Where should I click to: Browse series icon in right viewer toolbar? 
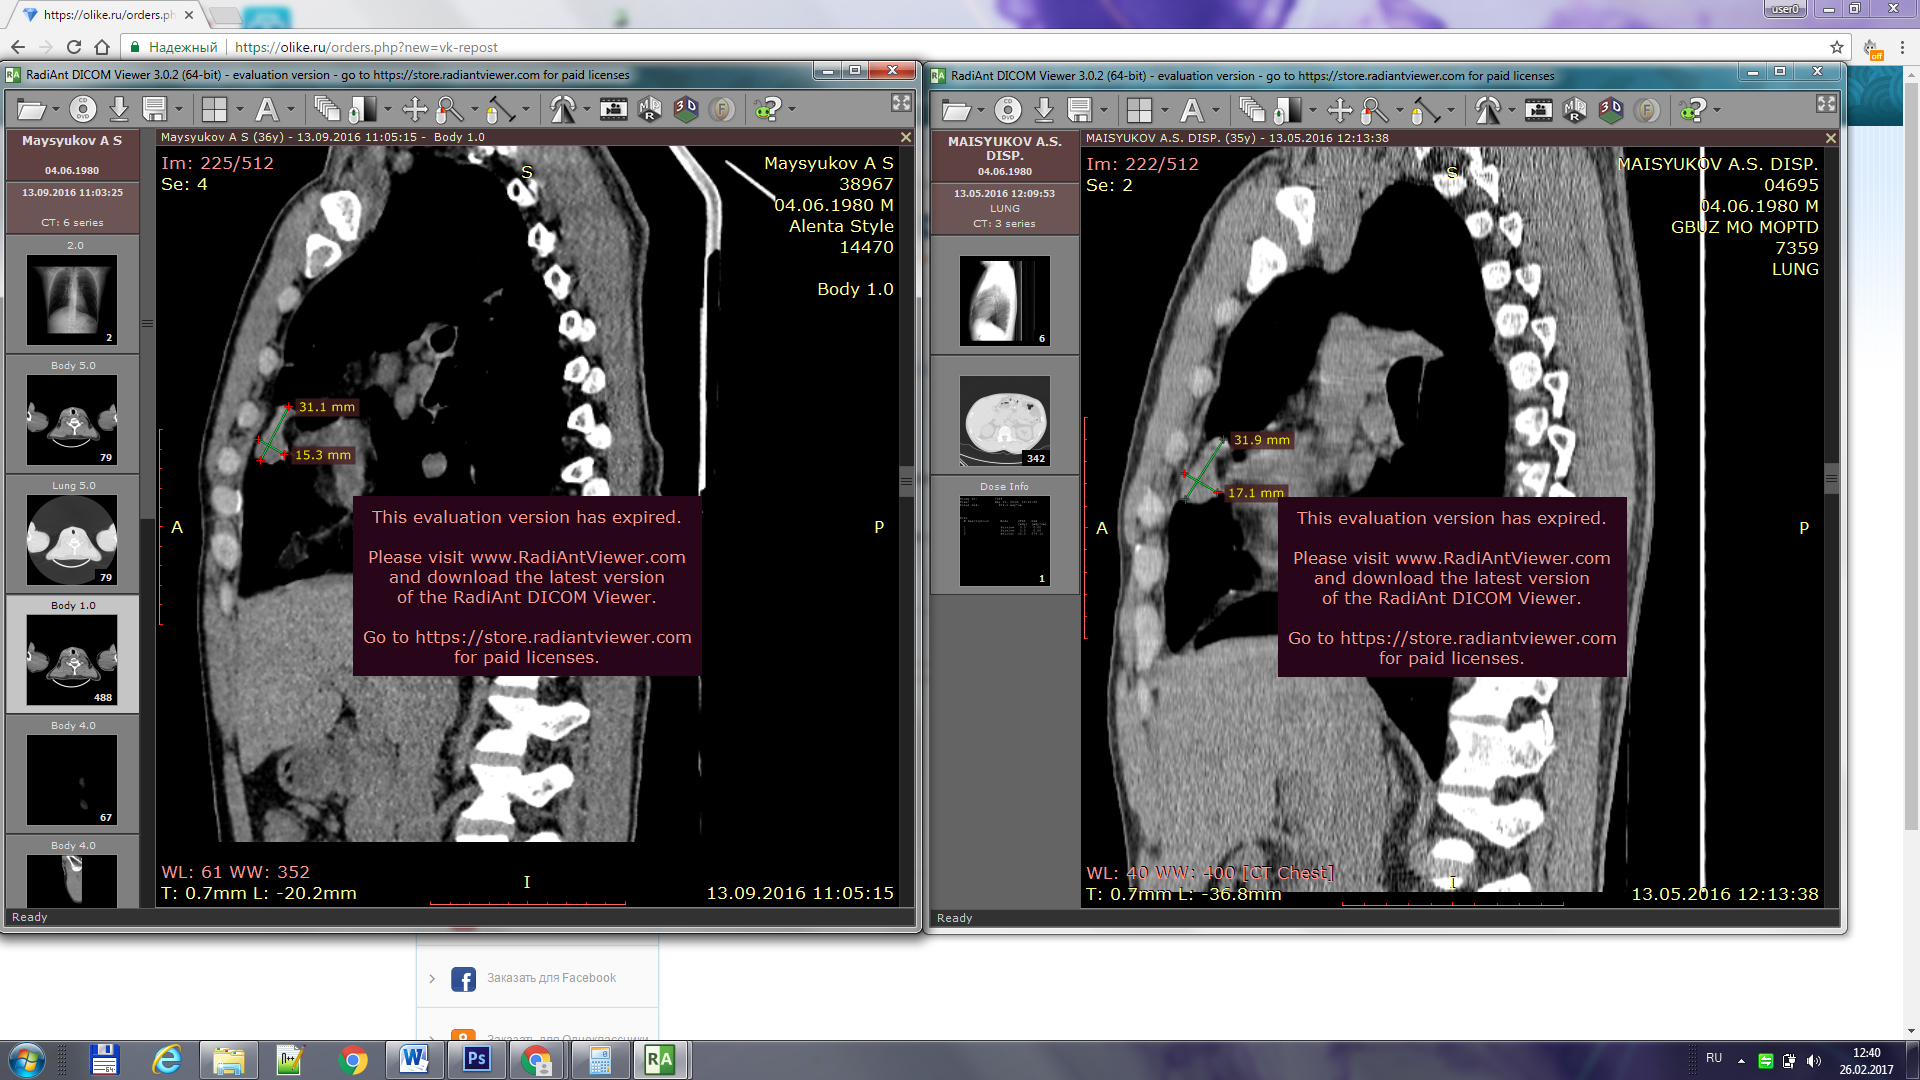(x=1251, y=111)
